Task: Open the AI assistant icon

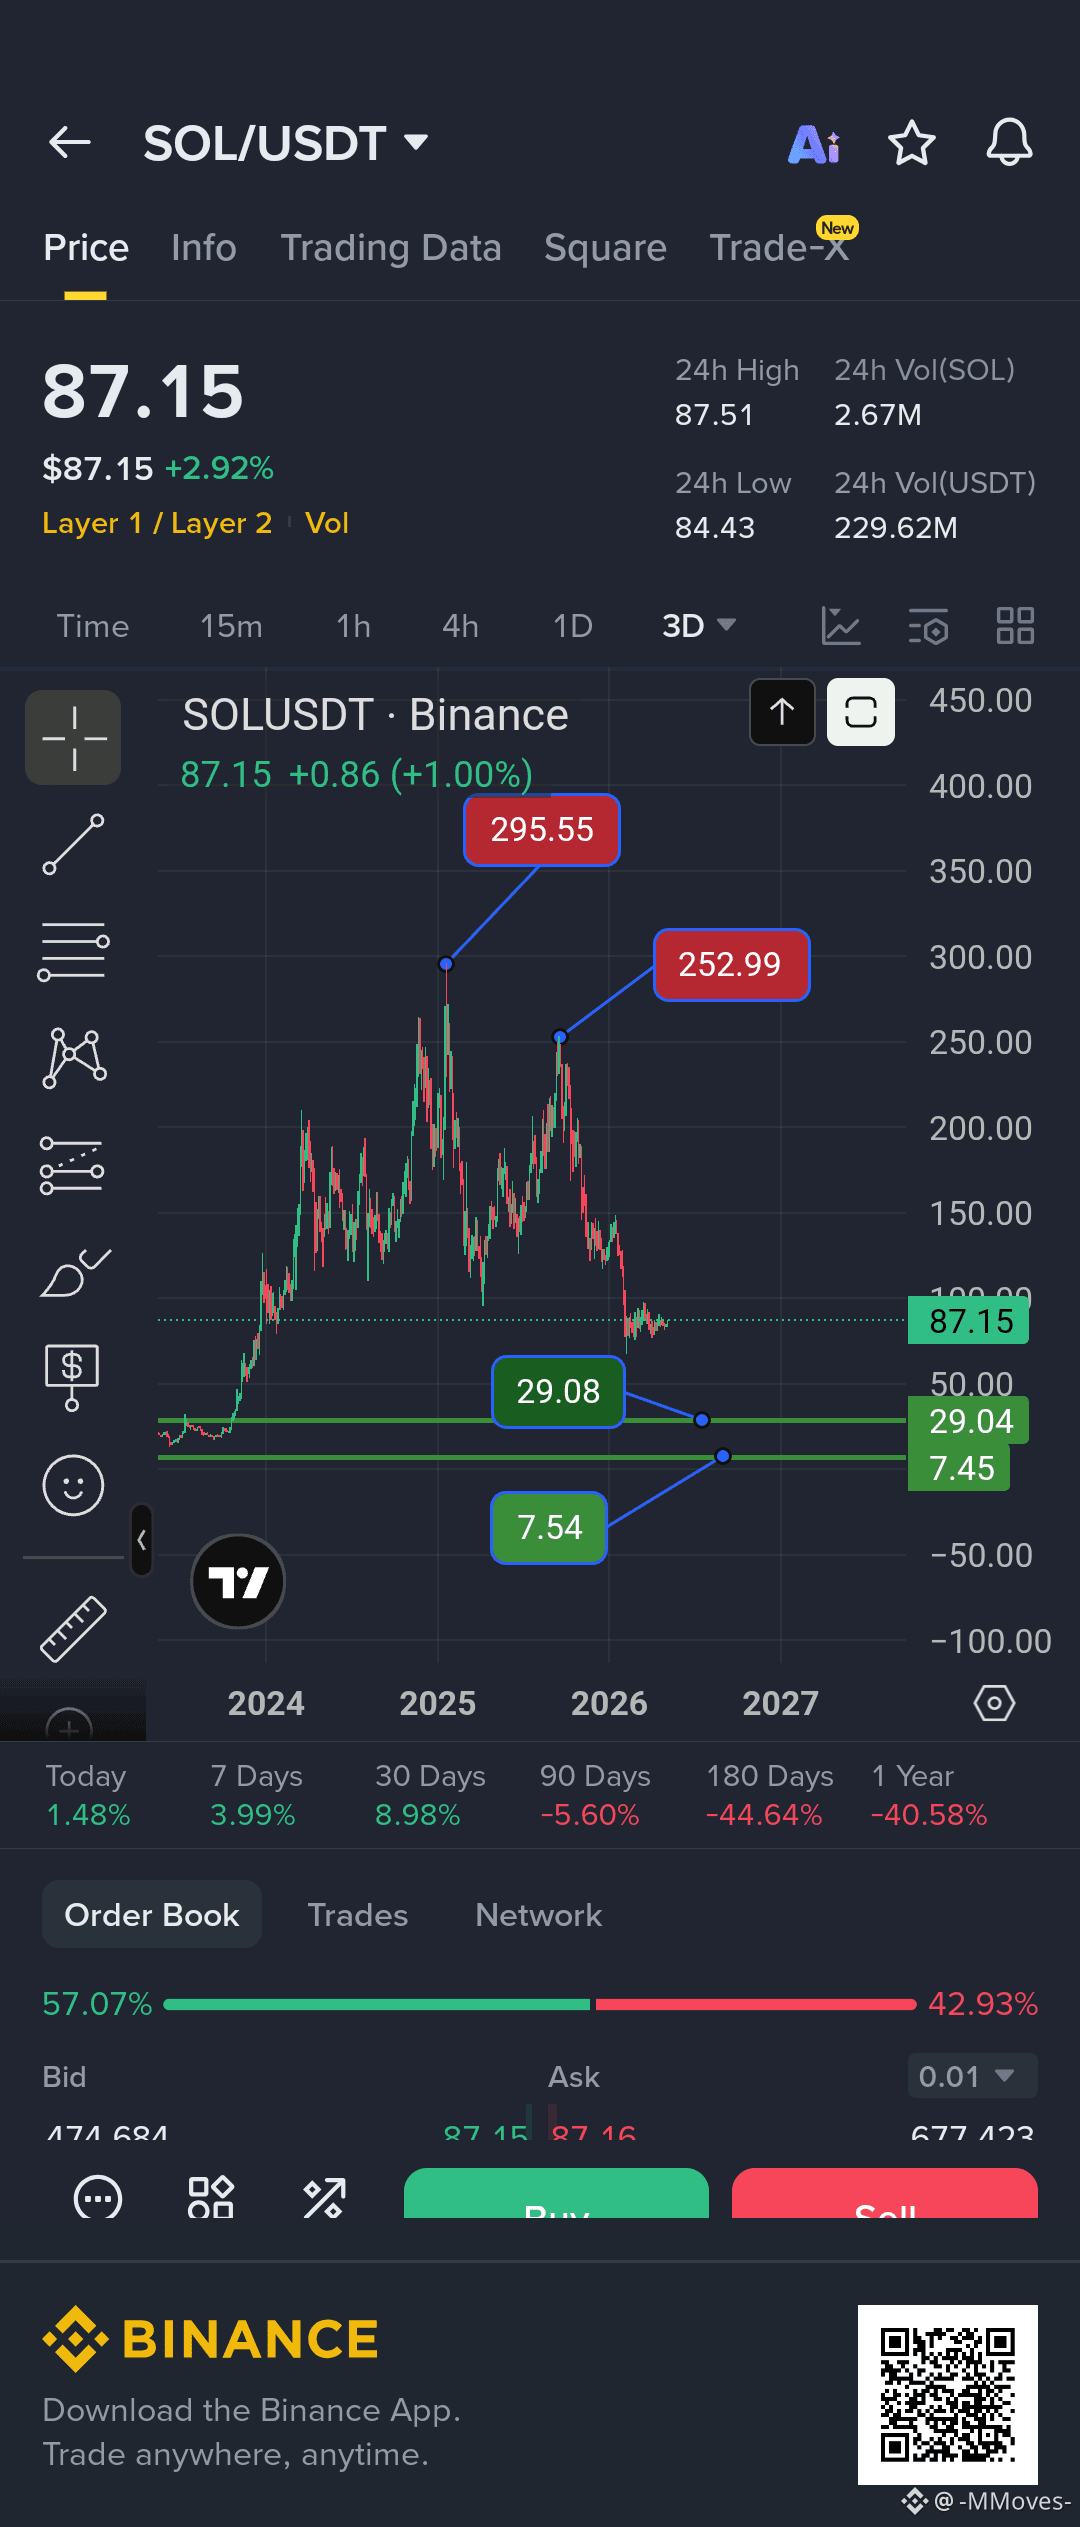Action: [814, 145]
